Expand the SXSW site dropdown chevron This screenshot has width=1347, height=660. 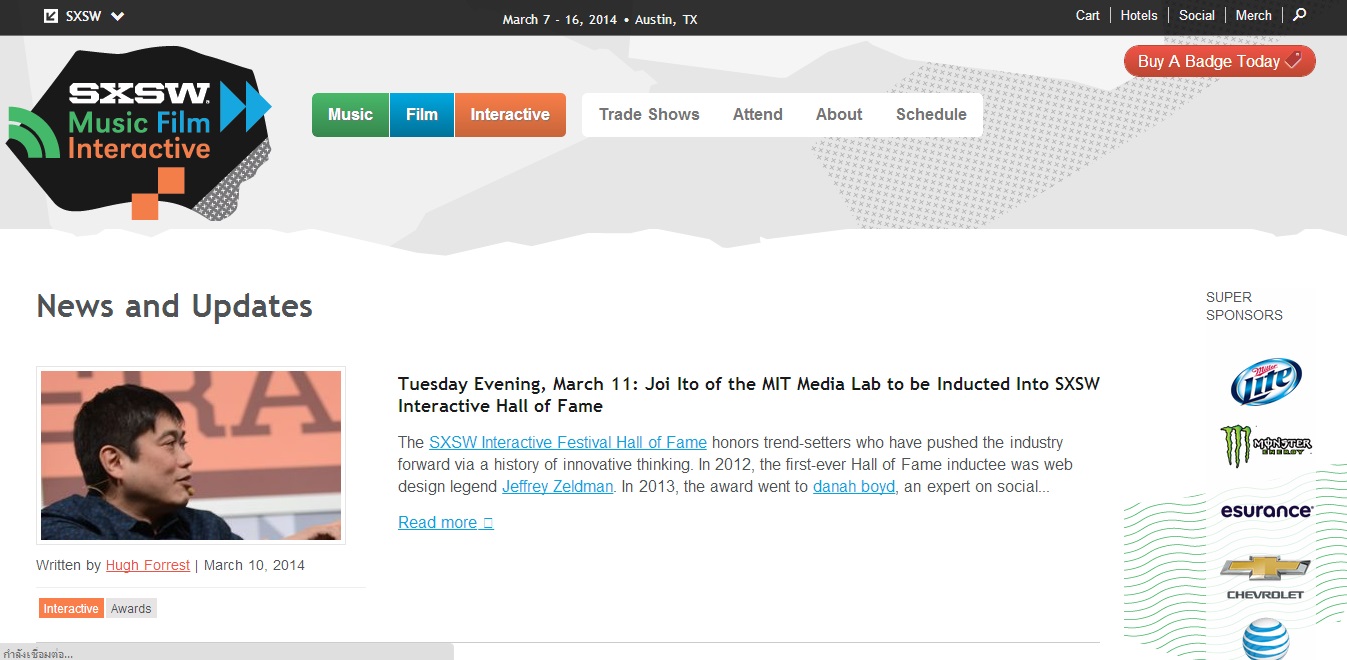118,16
